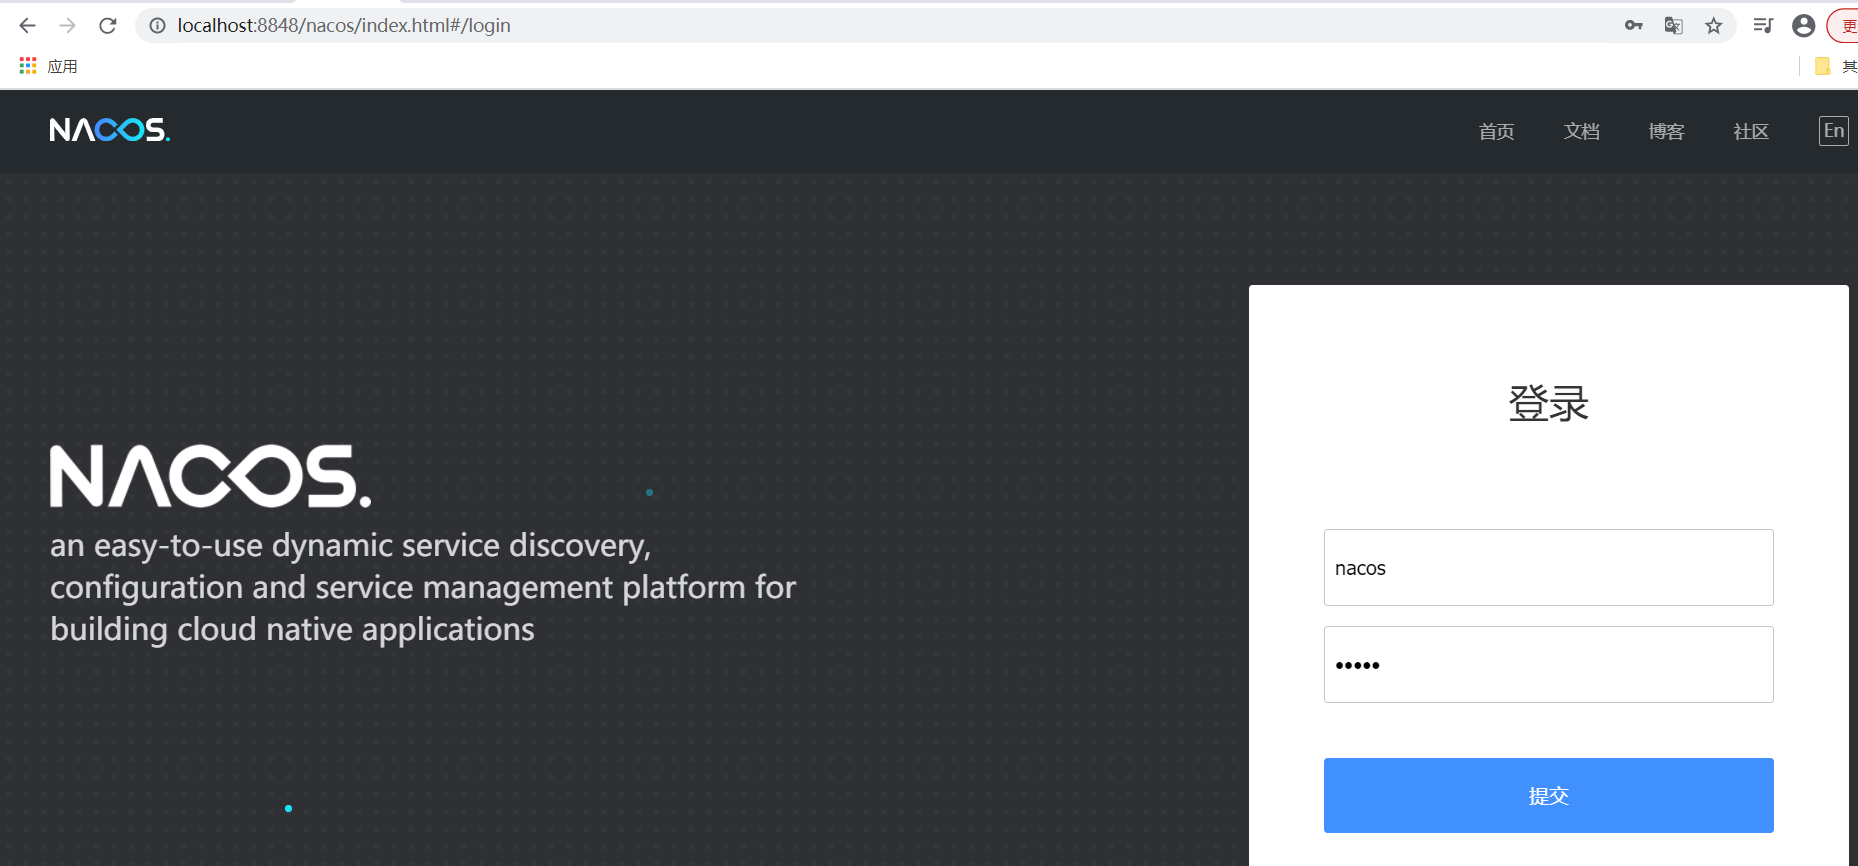Submit login with the 提交 button
The width and height of the screenshot is (1858, 866).
(x=1549, y=796)
